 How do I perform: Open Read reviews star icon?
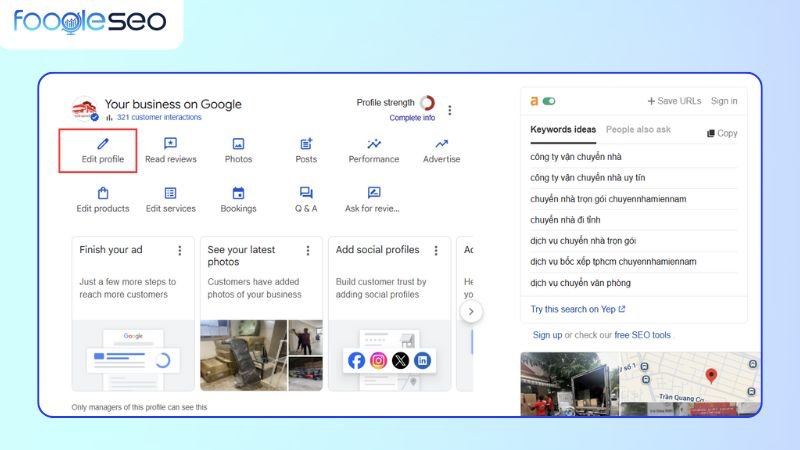tap(171, 144)
